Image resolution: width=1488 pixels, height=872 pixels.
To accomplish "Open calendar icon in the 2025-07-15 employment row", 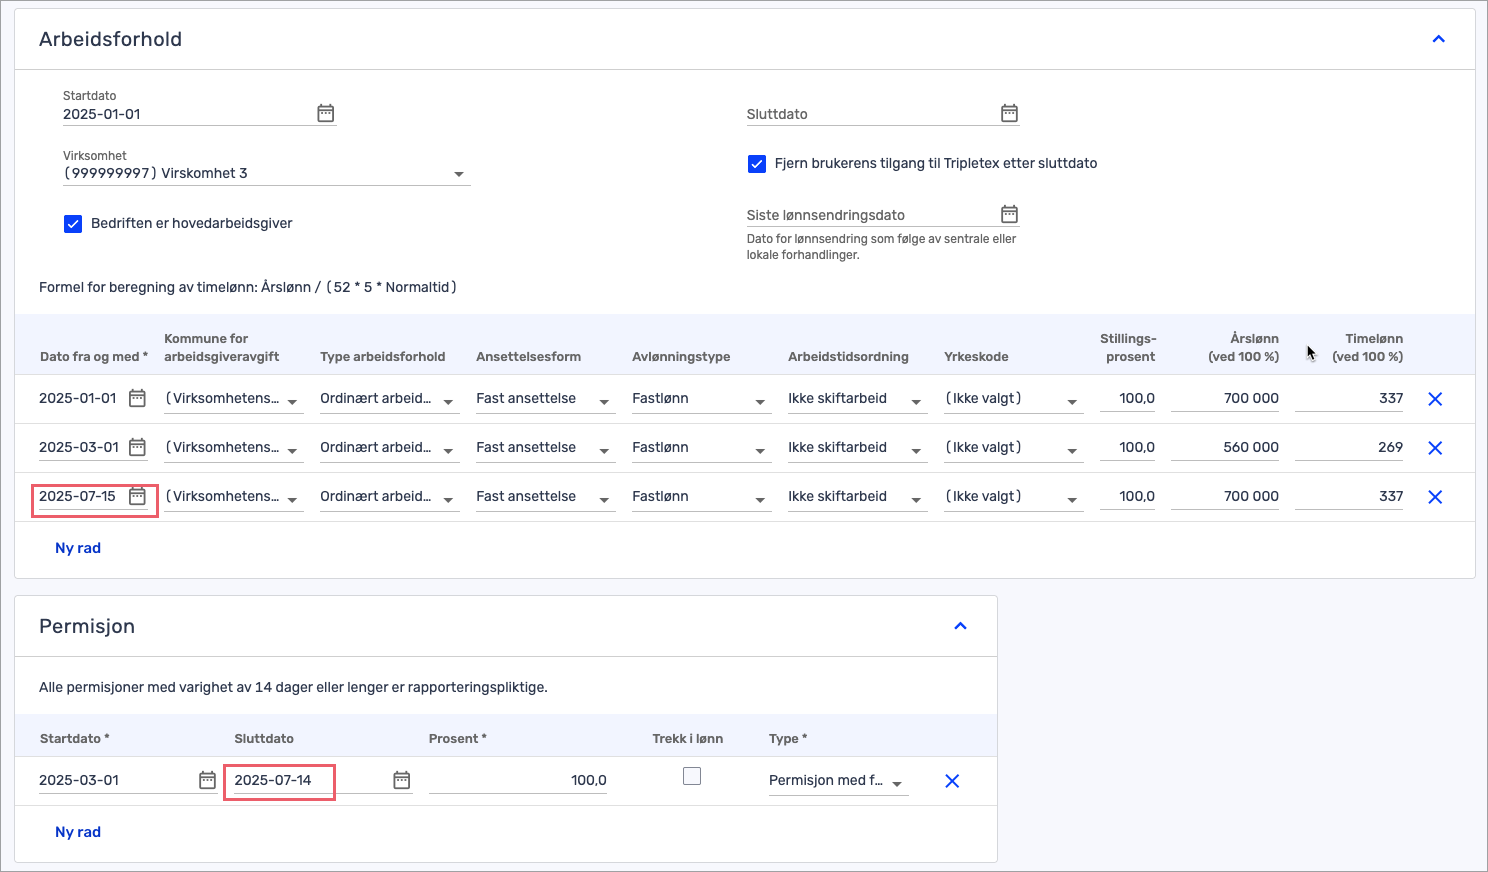I will [x=138, y=496].
